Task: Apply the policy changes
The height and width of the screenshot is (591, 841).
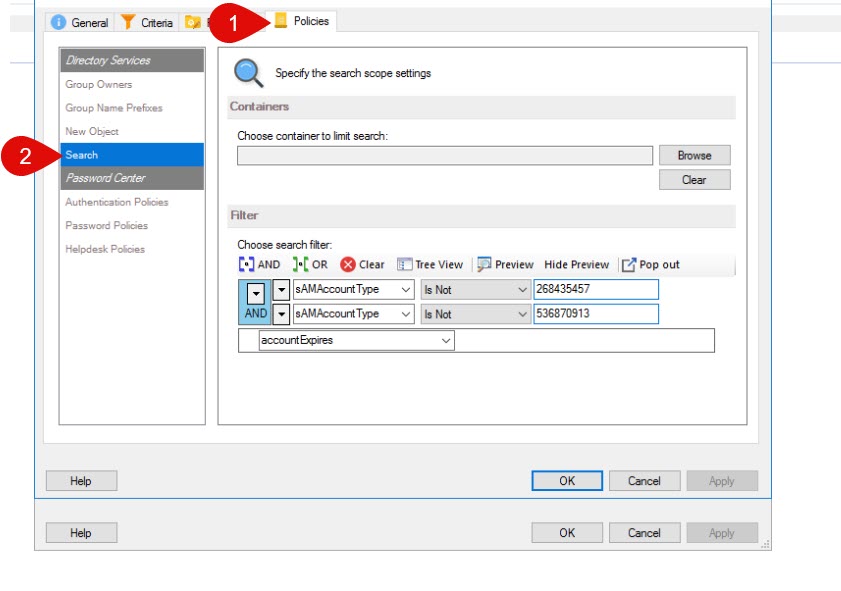Action: 722,480
